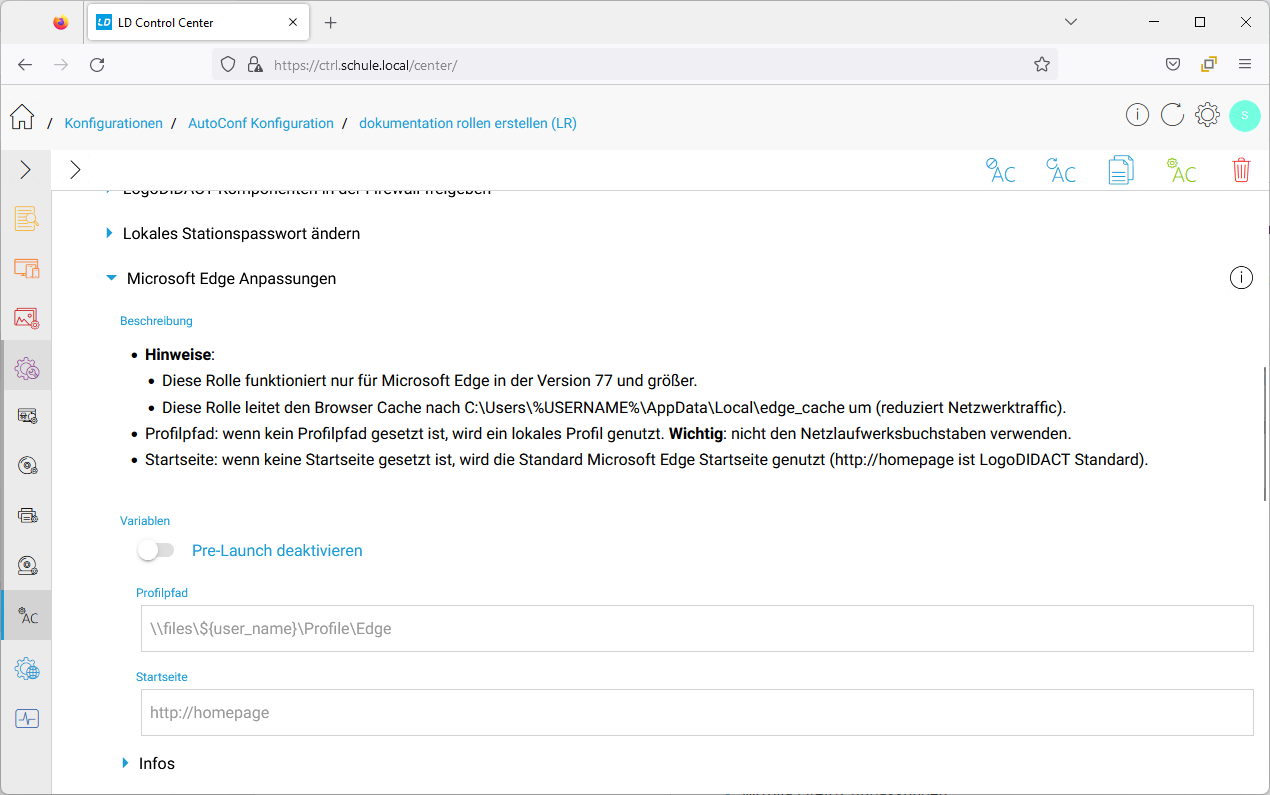This screenshot has height=795, width=1270.
Task: Click the green AC gear icon
Action: pyautogui.click(x=1181, y=170)
